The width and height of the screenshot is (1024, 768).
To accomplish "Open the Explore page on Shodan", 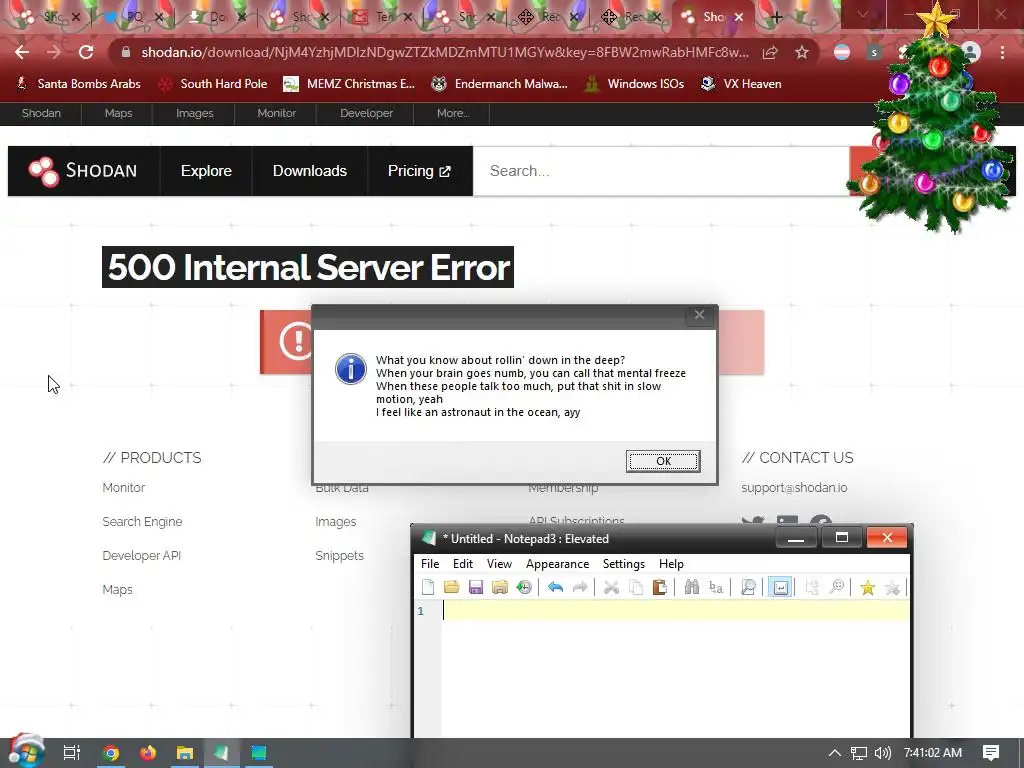I will (x=206, y=171).
